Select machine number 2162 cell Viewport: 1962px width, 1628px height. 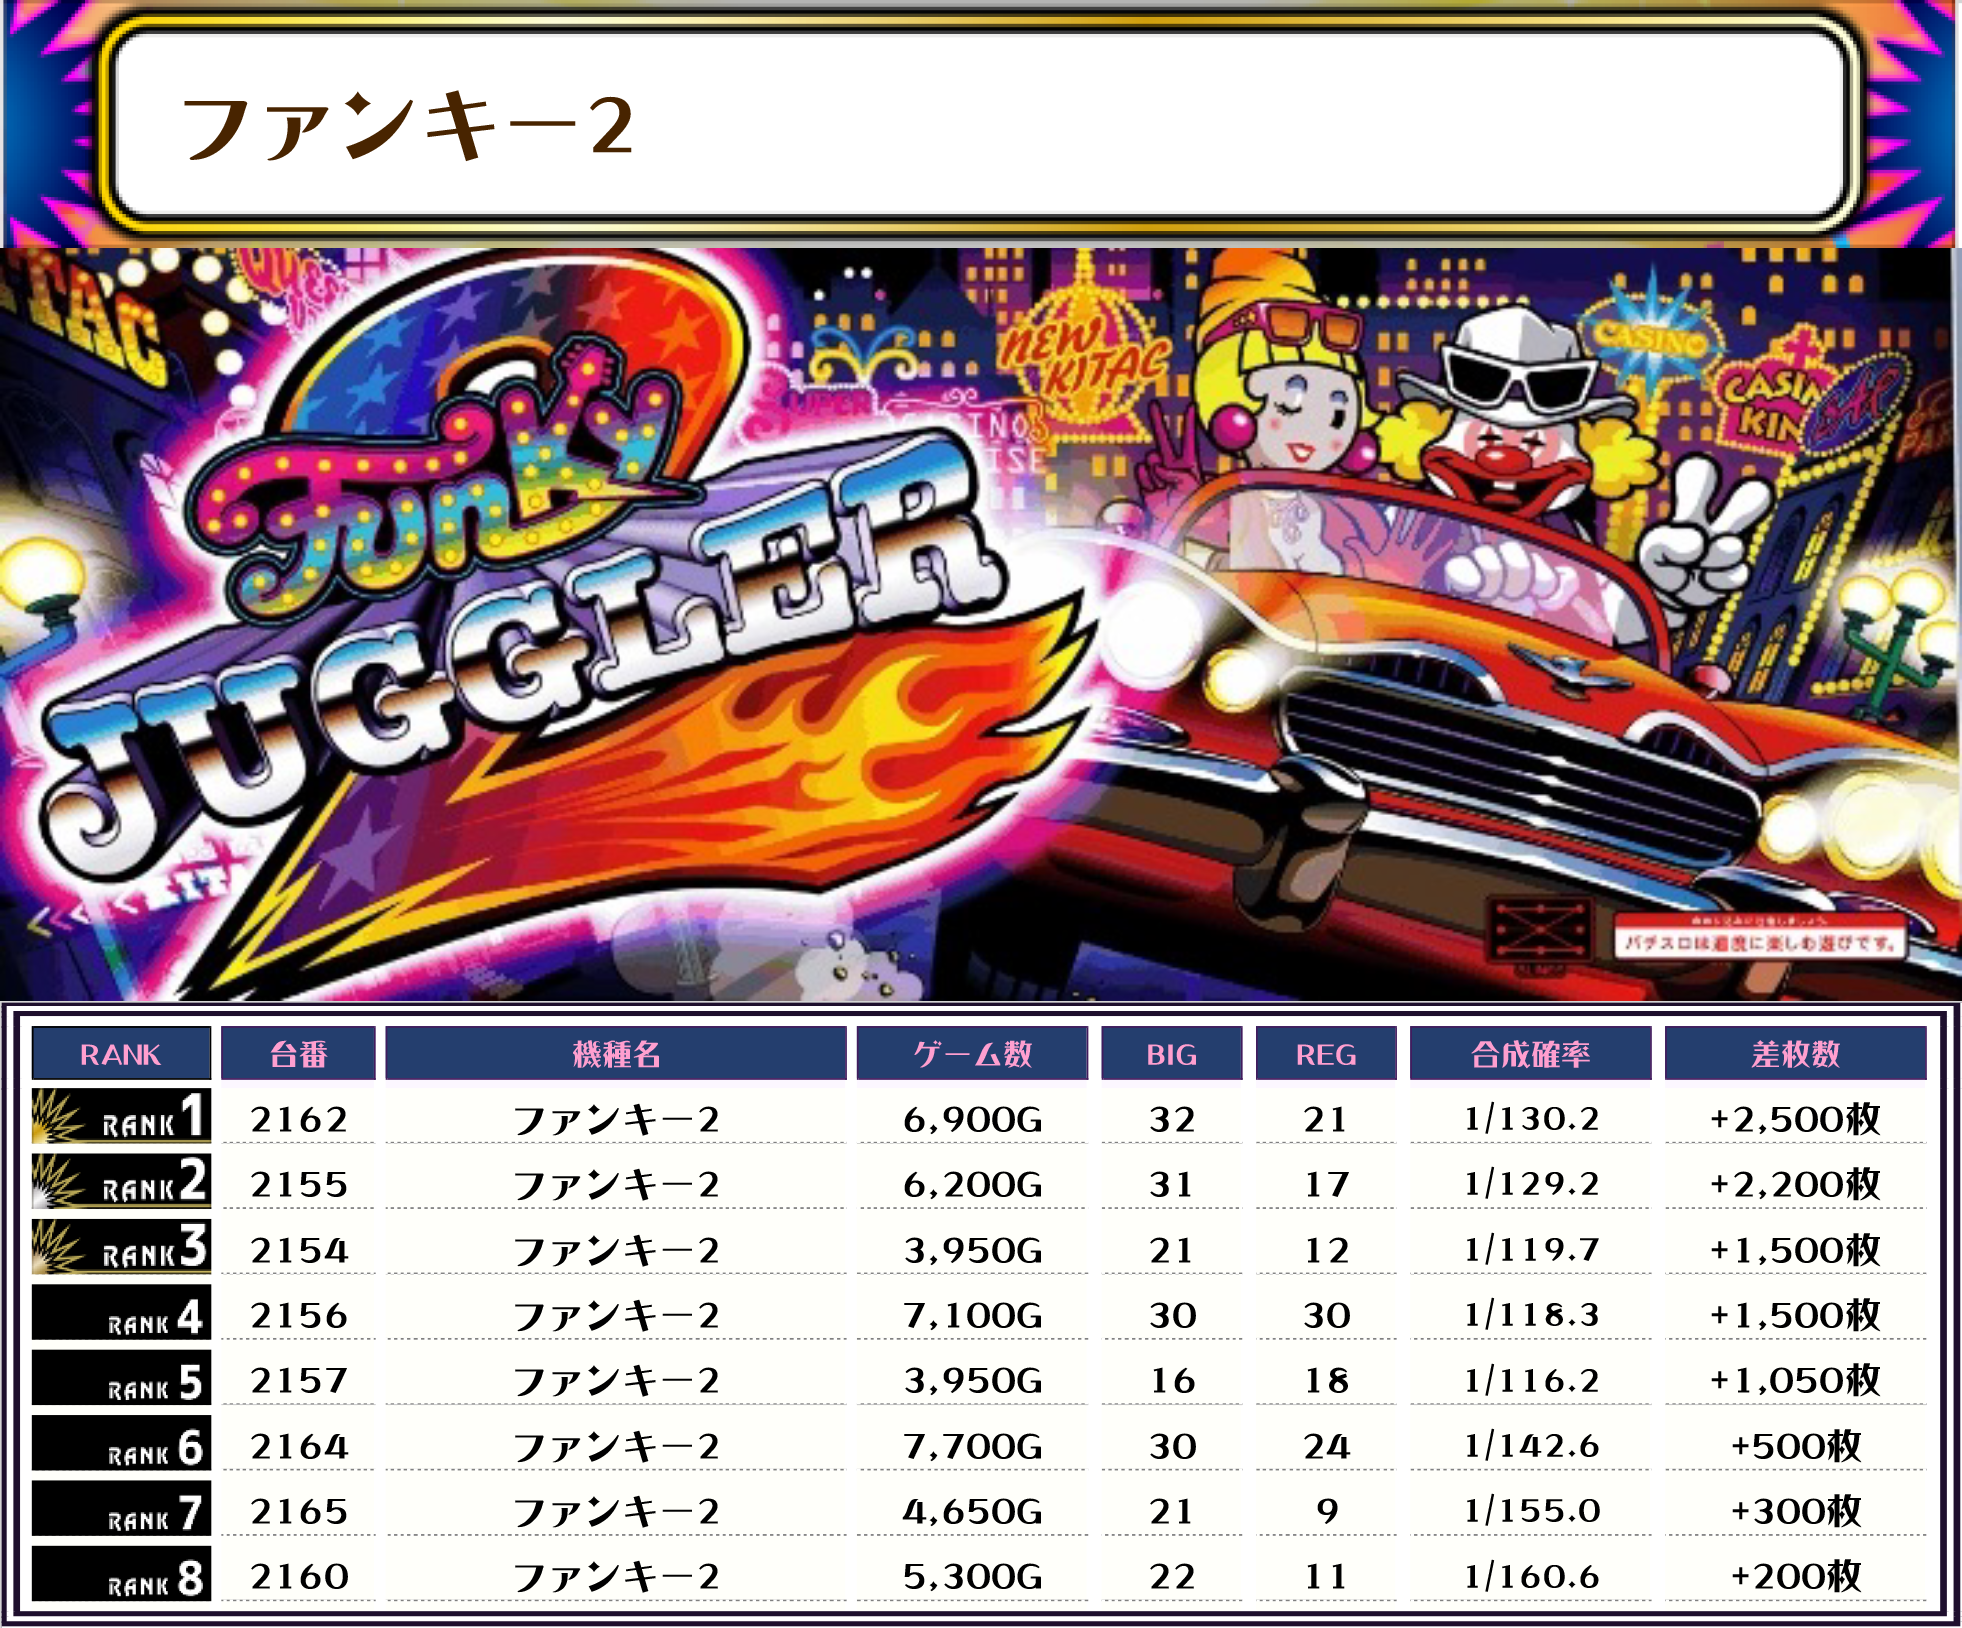coord(298,1119)
